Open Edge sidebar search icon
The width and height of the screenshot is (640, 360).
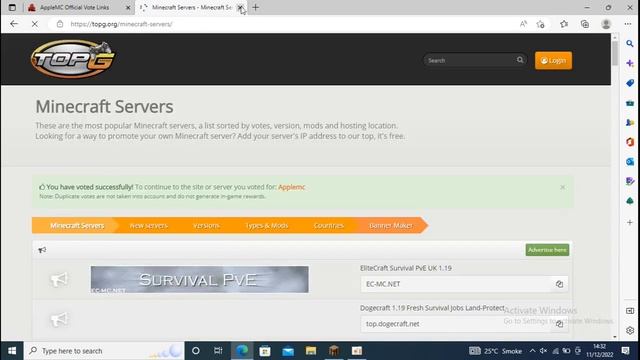click(x=630, y=44)
